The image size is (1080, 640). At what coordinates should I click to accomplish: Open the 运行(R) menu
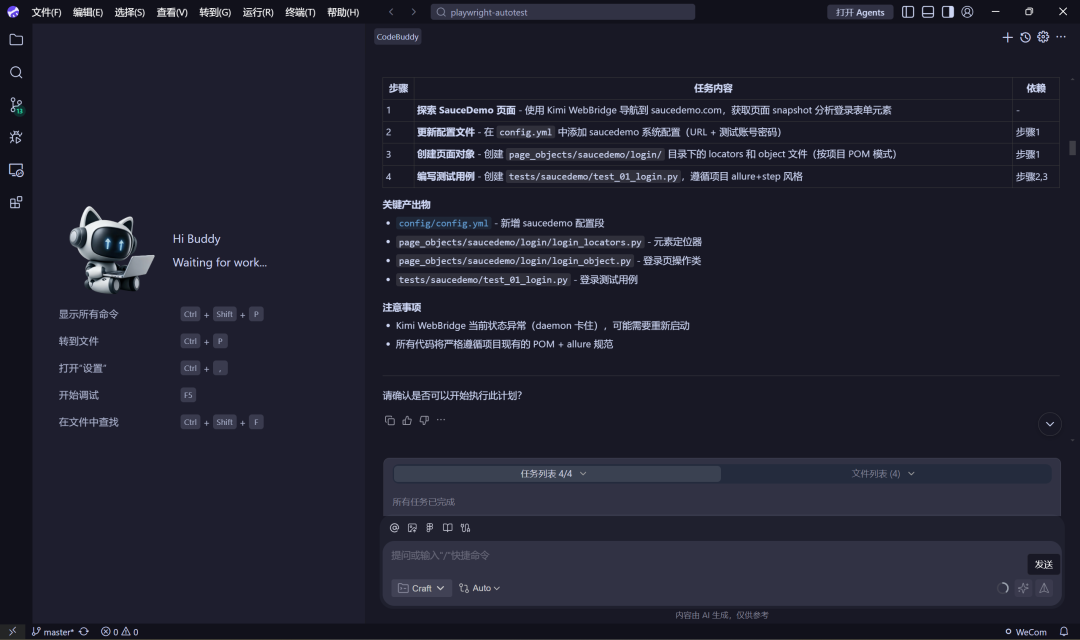click(258, 12)
